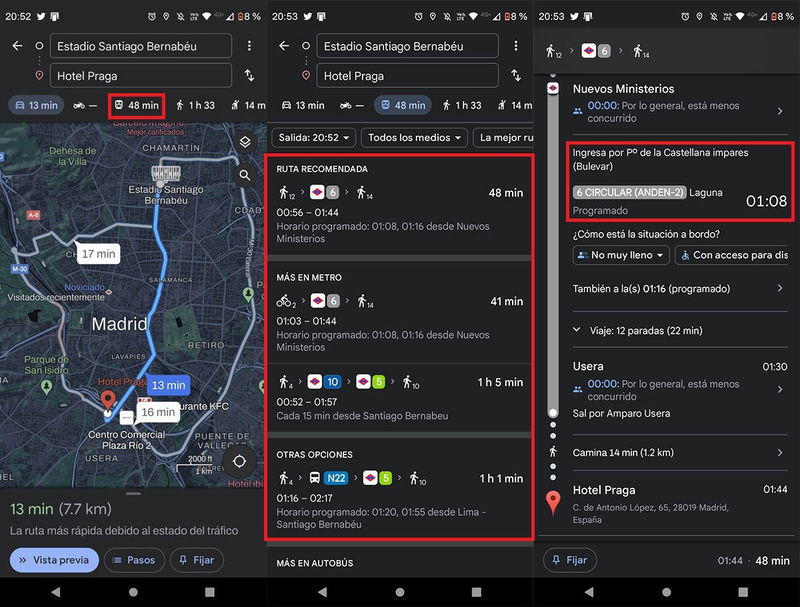800x607 pixels.
Task: Tap the back arrow to exit directions
Action: point(18,45)
